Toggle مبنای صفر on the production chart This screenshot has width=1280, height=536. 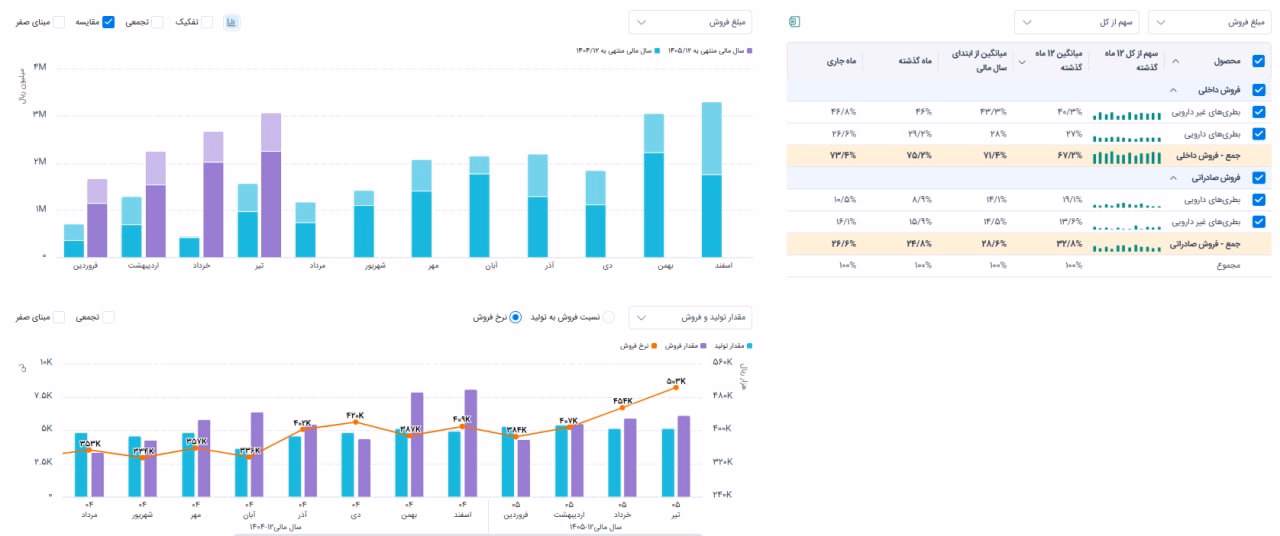(58, 317)
